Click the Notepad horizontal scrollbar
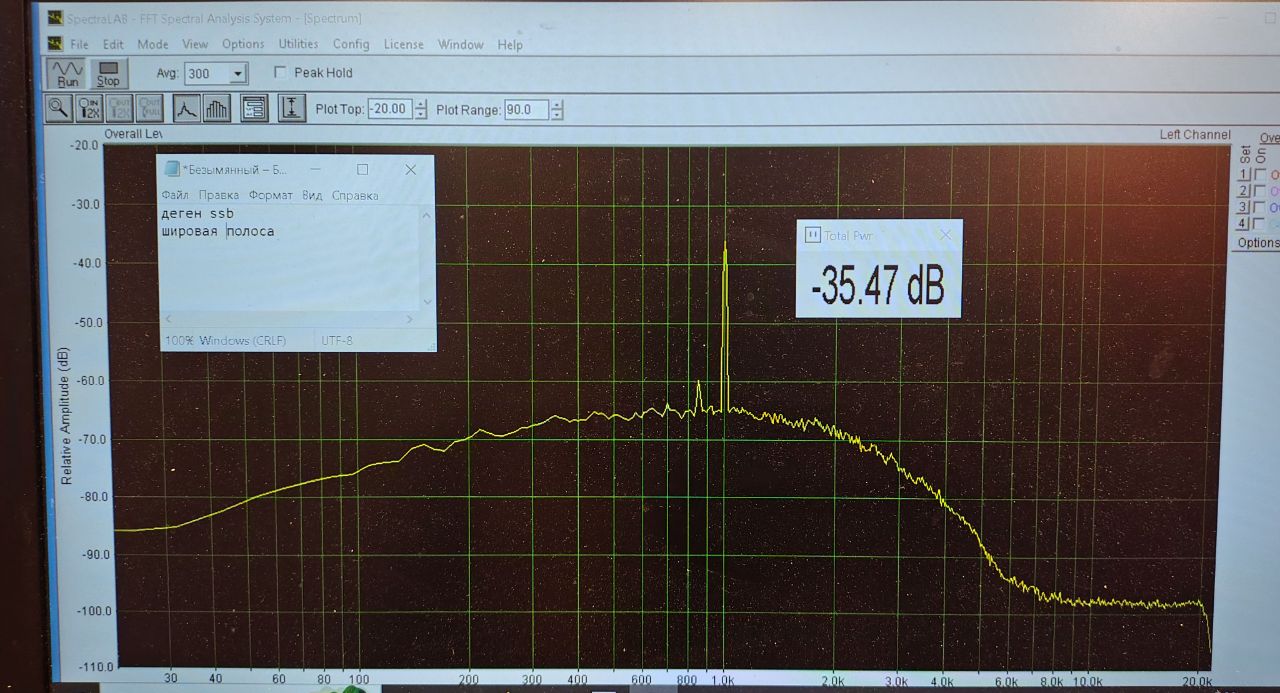Screen dimensions: 1280x693 tap(289, 319)
